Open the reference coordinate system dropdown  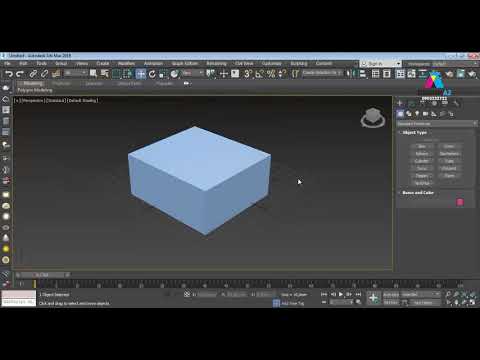pyautogui.click(x=193, y=73)
